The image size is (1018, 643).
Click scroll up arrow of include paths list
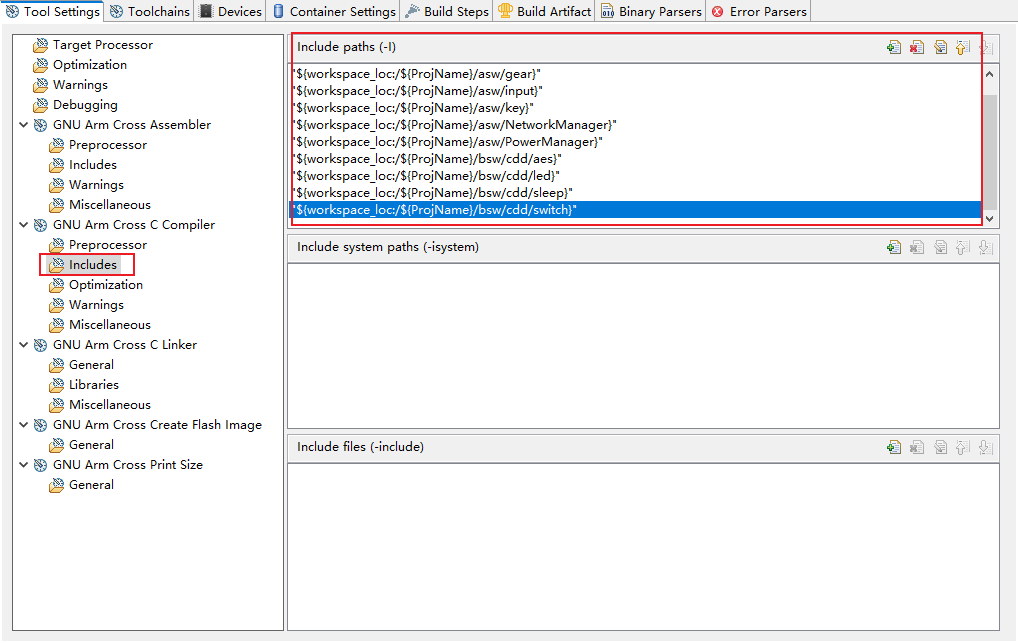[989, 74]
